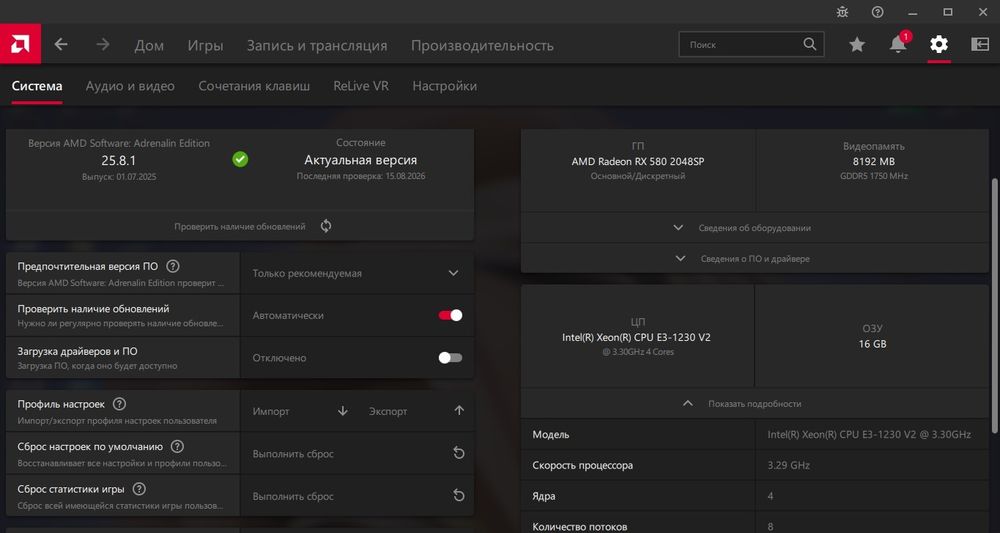Screen dimensions: 1000x533
Task: Click GDDR5 1750 MHz memory text
Action: 873,176
